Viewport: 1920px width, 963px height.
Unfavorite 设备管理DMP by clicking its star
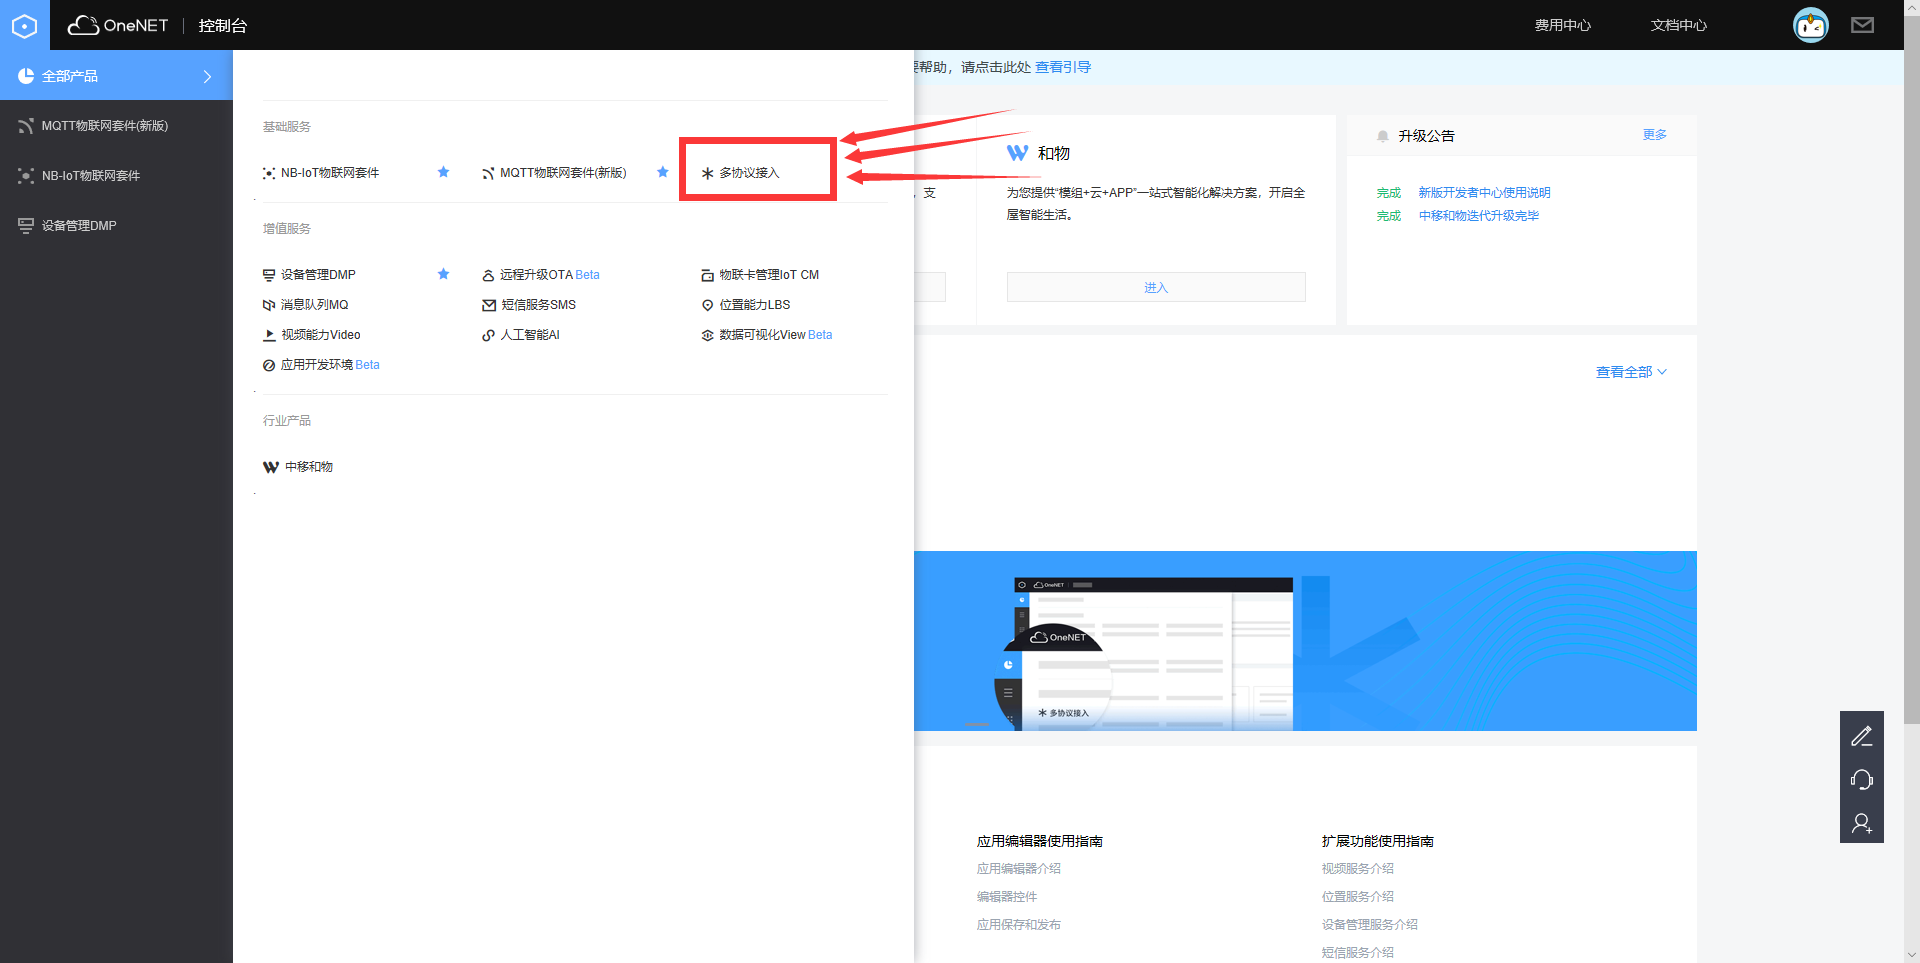tap(443, 274)
